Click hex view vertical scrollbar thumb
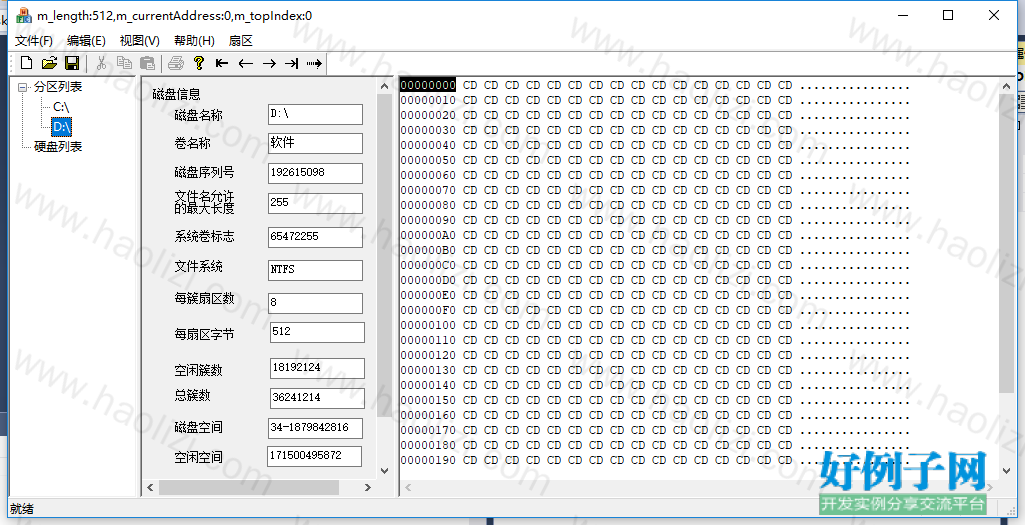 pyautogui.click(x=1007, y=244)
